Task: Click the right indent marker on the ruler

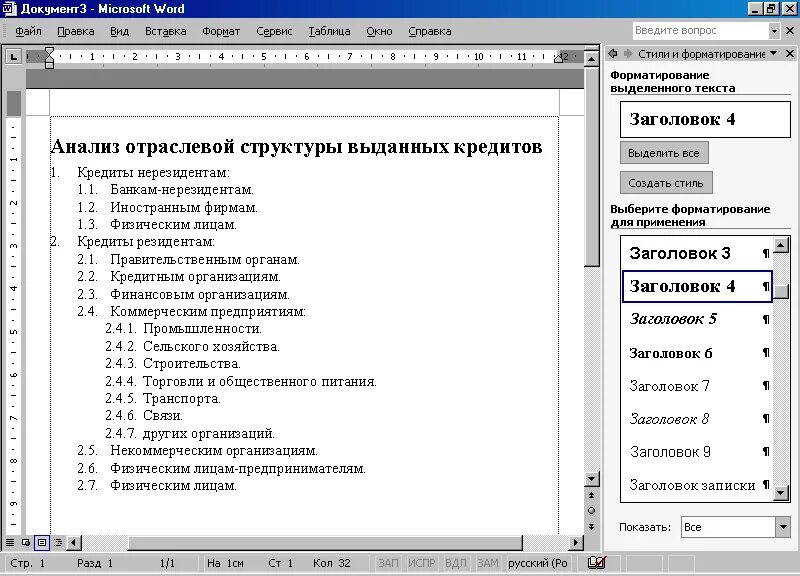Action: click(x=558, y=59)
